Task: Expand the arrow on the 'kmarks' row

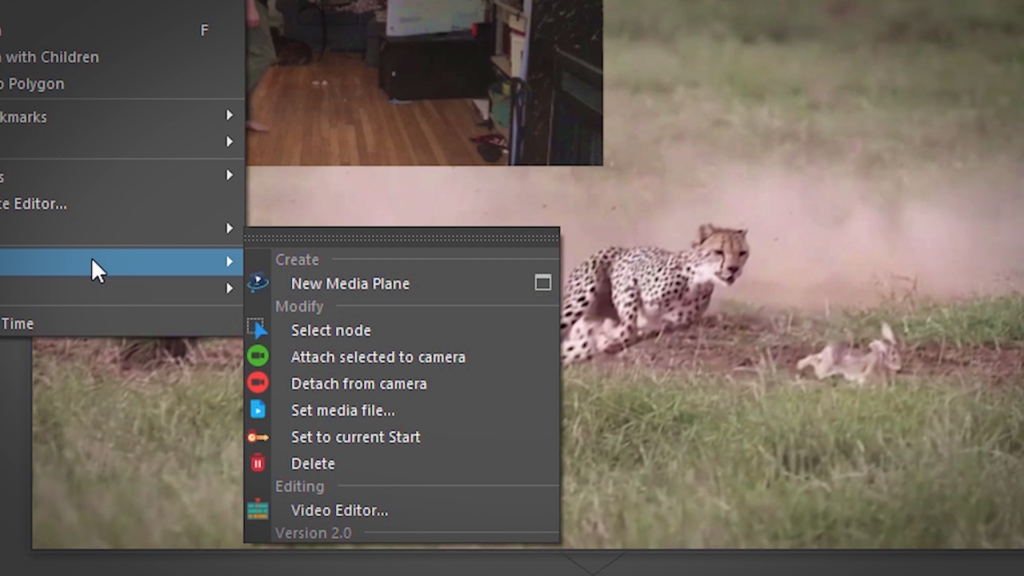Action: [229, 115]
